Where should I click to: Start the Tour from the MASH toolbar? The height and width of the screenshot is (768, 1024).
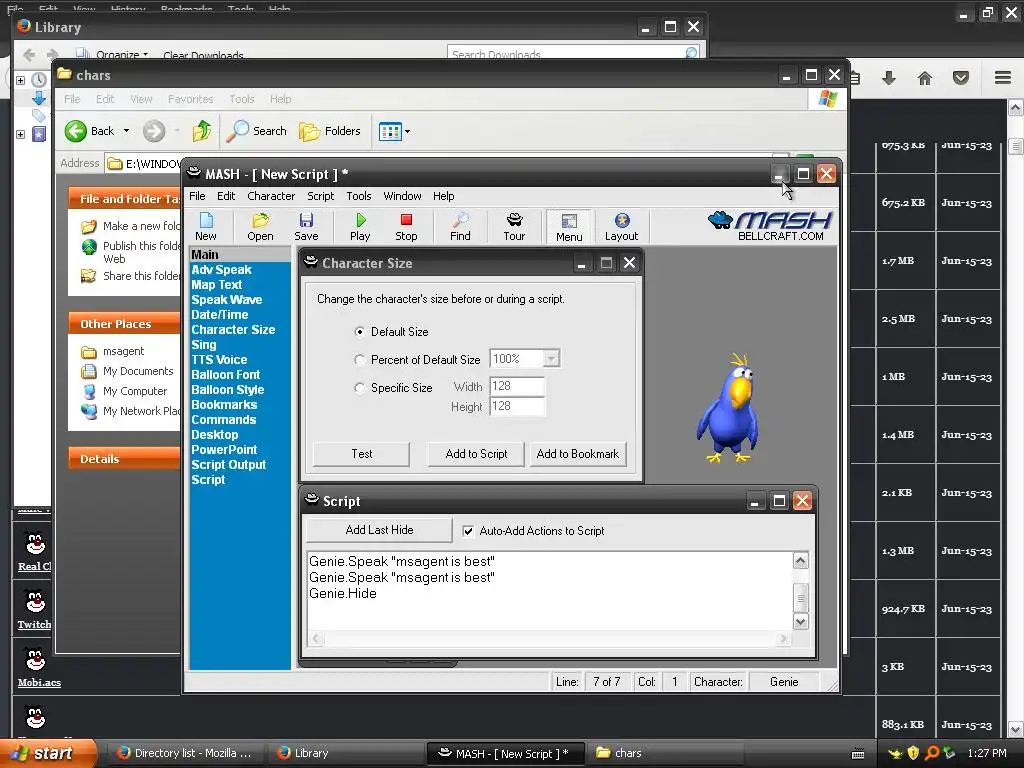pos(514,227)
